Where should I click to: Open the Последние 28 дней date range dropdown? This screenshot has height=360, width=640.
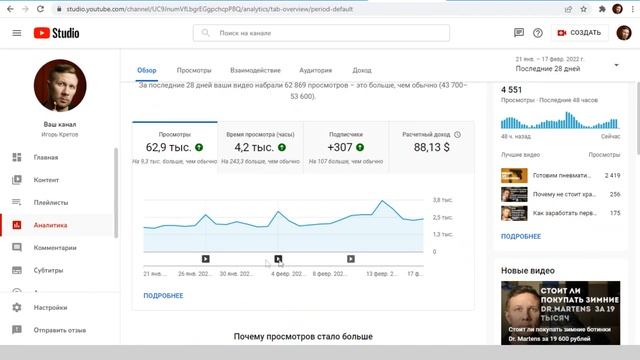click(567, 65)
